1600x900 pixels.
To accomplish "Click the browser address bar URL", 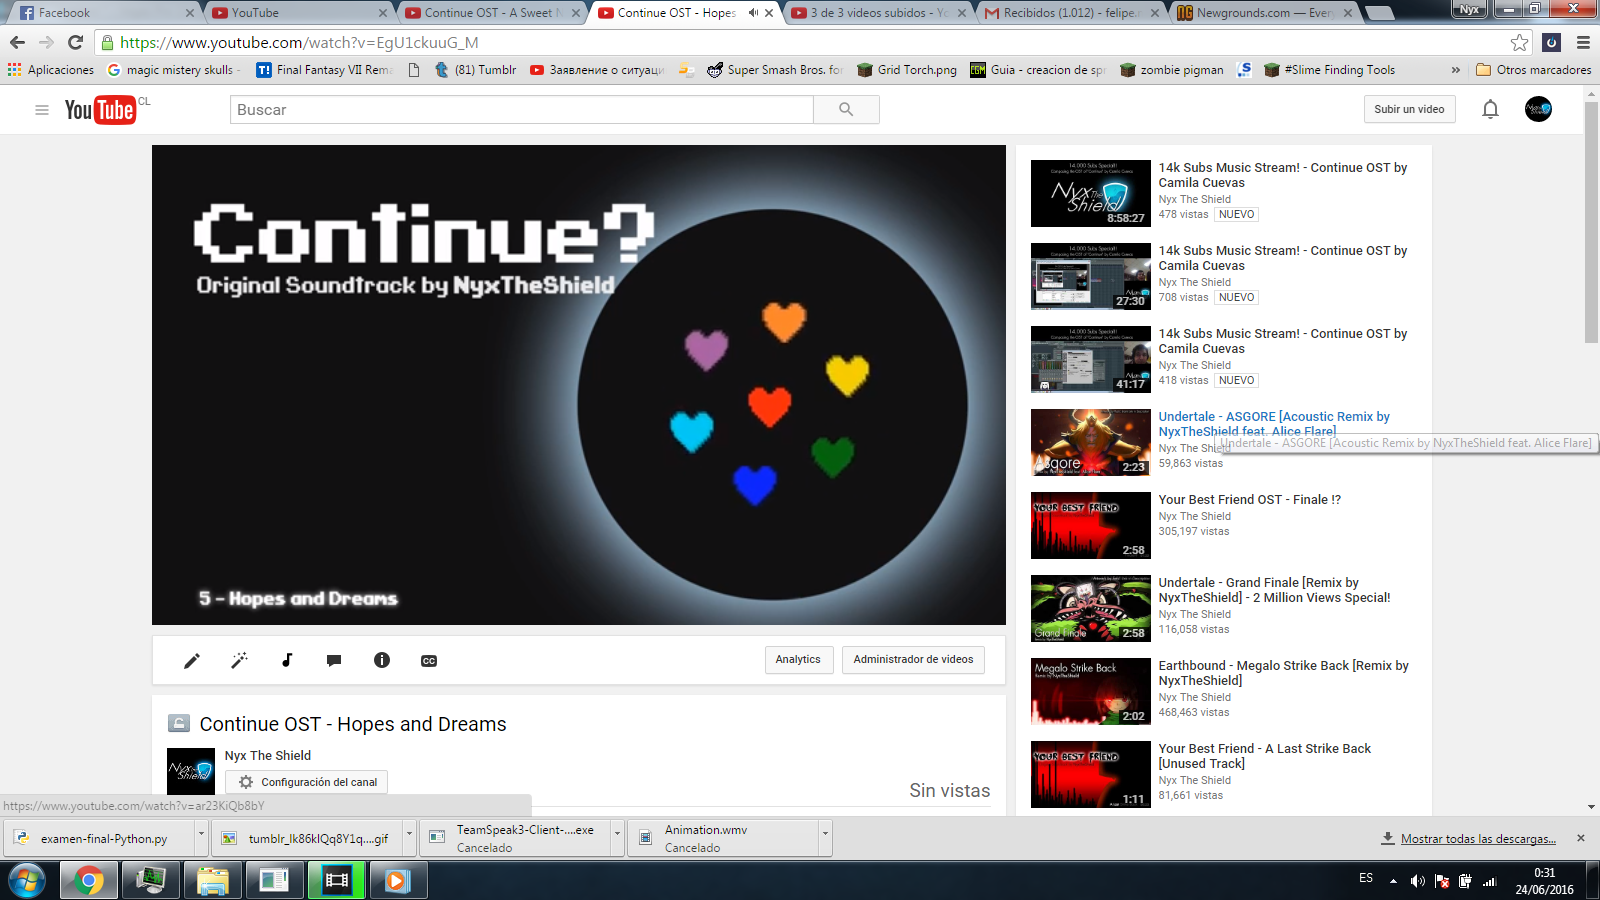I will [299, 43].
